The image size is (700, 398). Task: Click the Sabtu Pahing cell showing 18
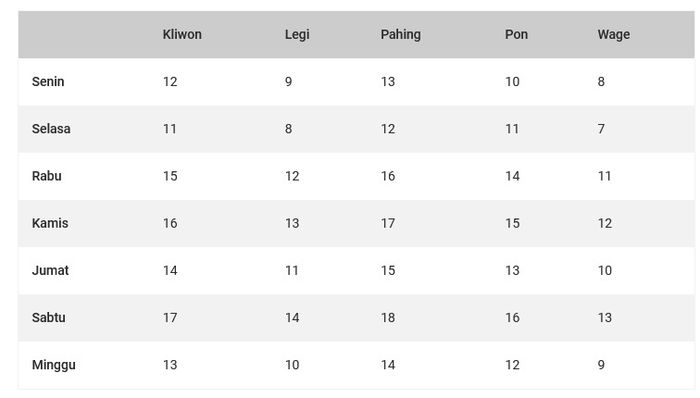388,318
